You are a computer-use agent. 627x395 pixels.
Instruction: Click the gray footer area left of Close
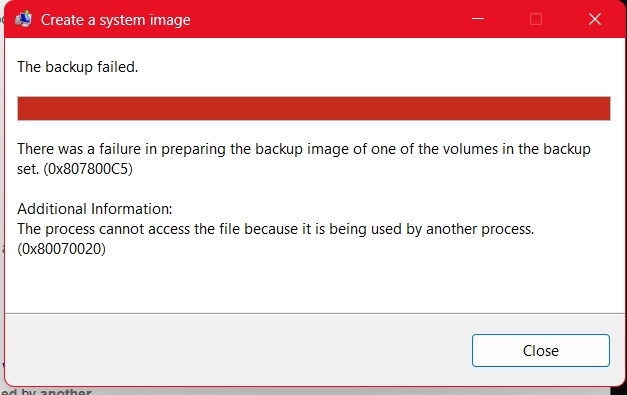point(236,350)
